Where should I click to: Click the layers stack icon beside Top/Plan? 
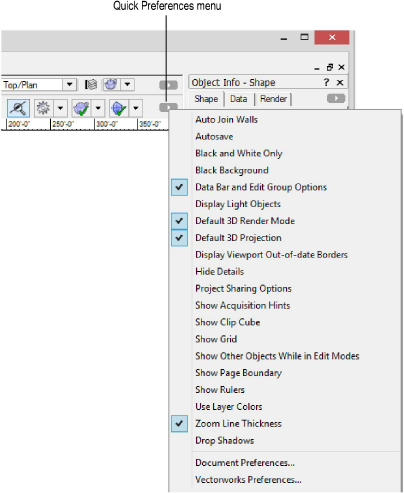91,85
